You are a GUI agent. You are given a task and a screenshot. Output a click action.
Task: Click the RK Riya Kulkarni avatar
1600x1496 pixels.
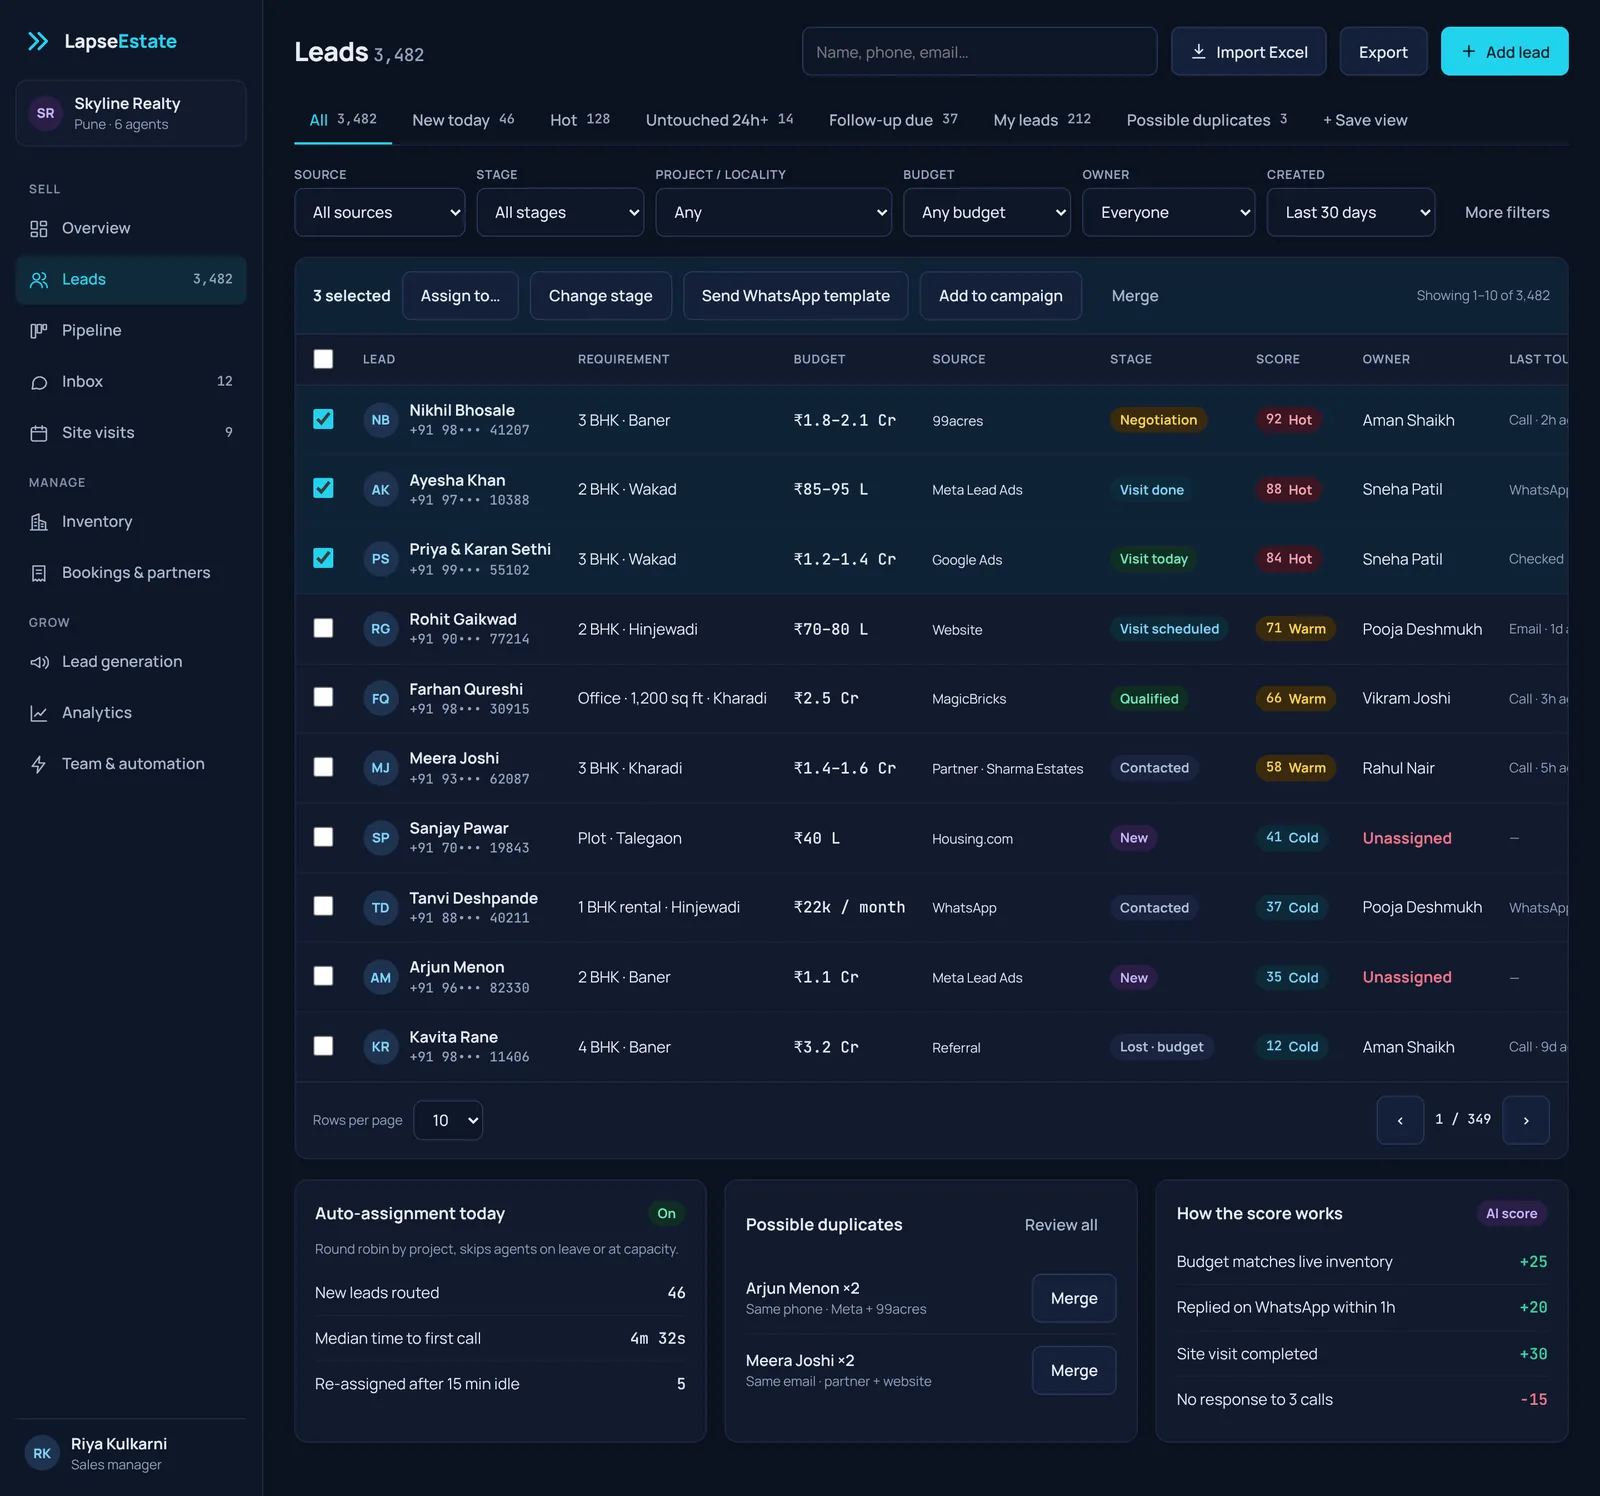point(42,1453)
